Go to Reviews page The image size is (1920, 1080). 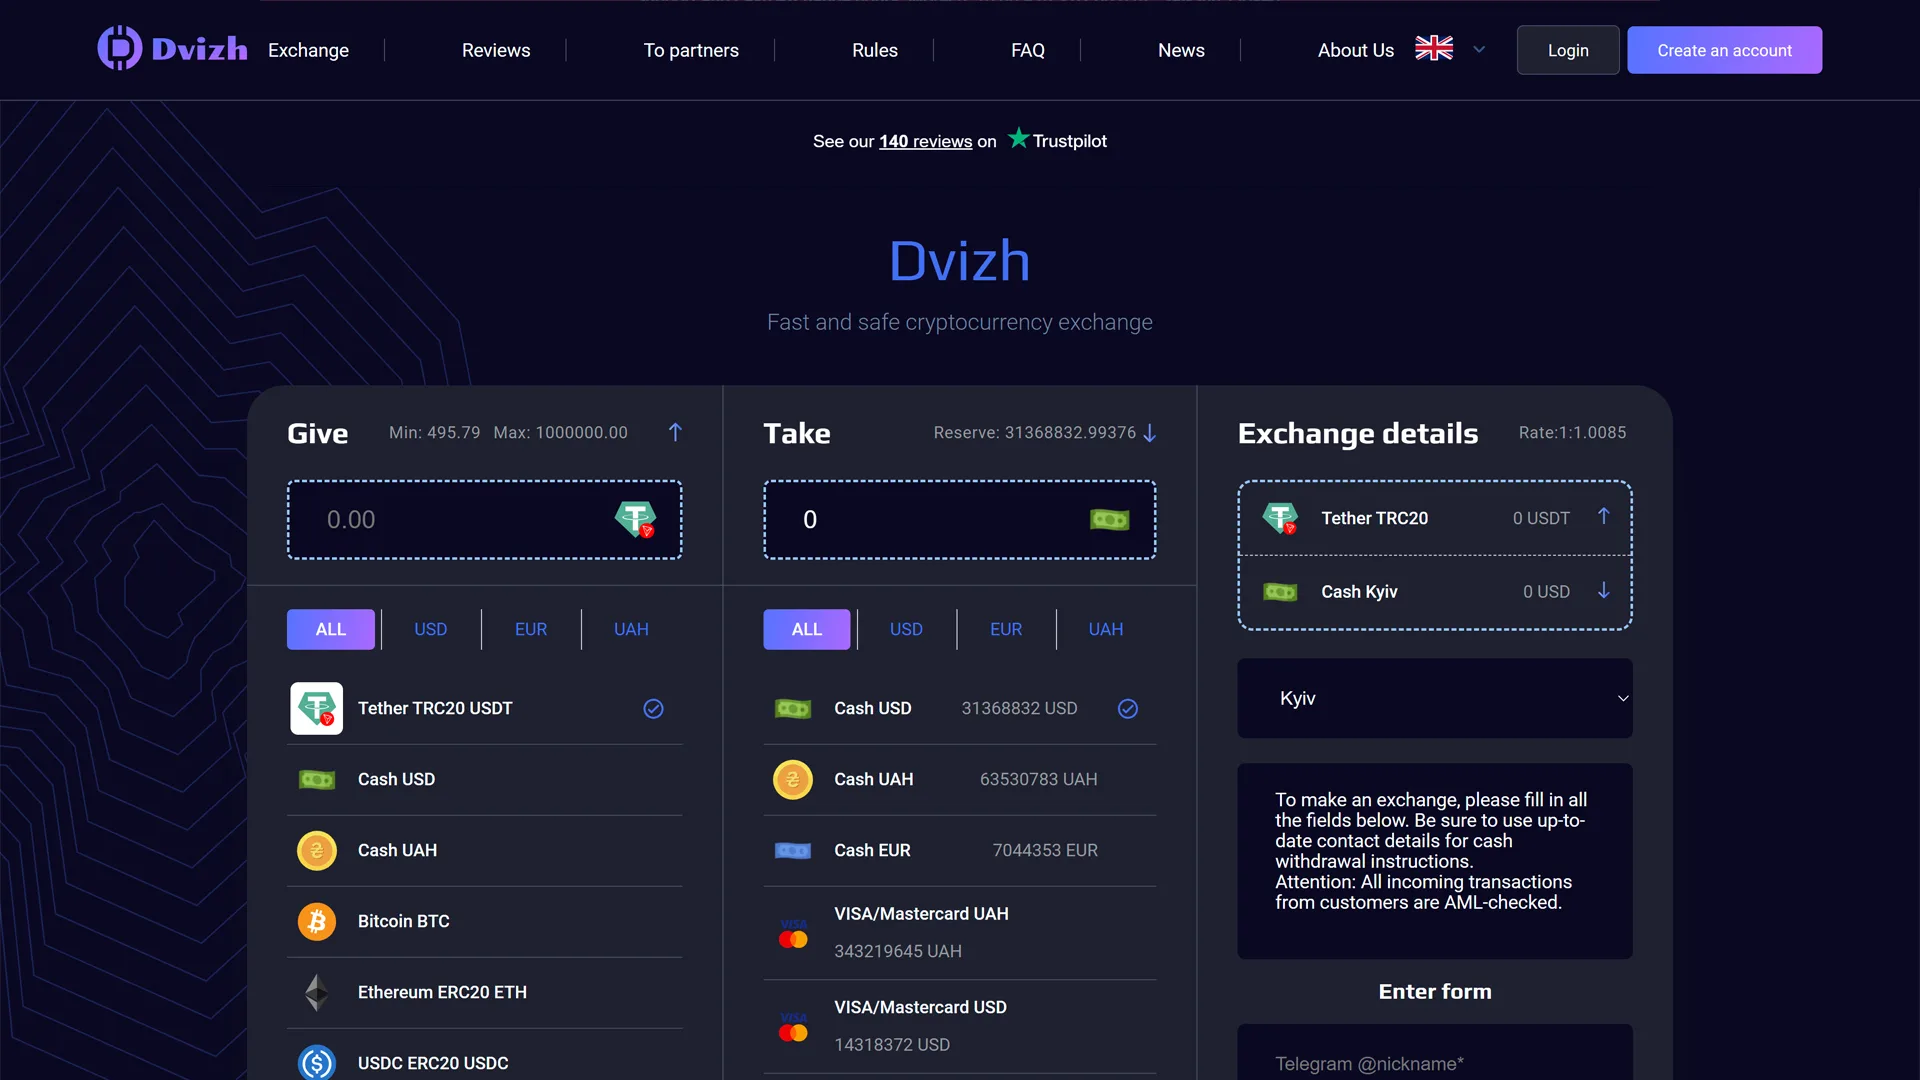coord(496,50)
